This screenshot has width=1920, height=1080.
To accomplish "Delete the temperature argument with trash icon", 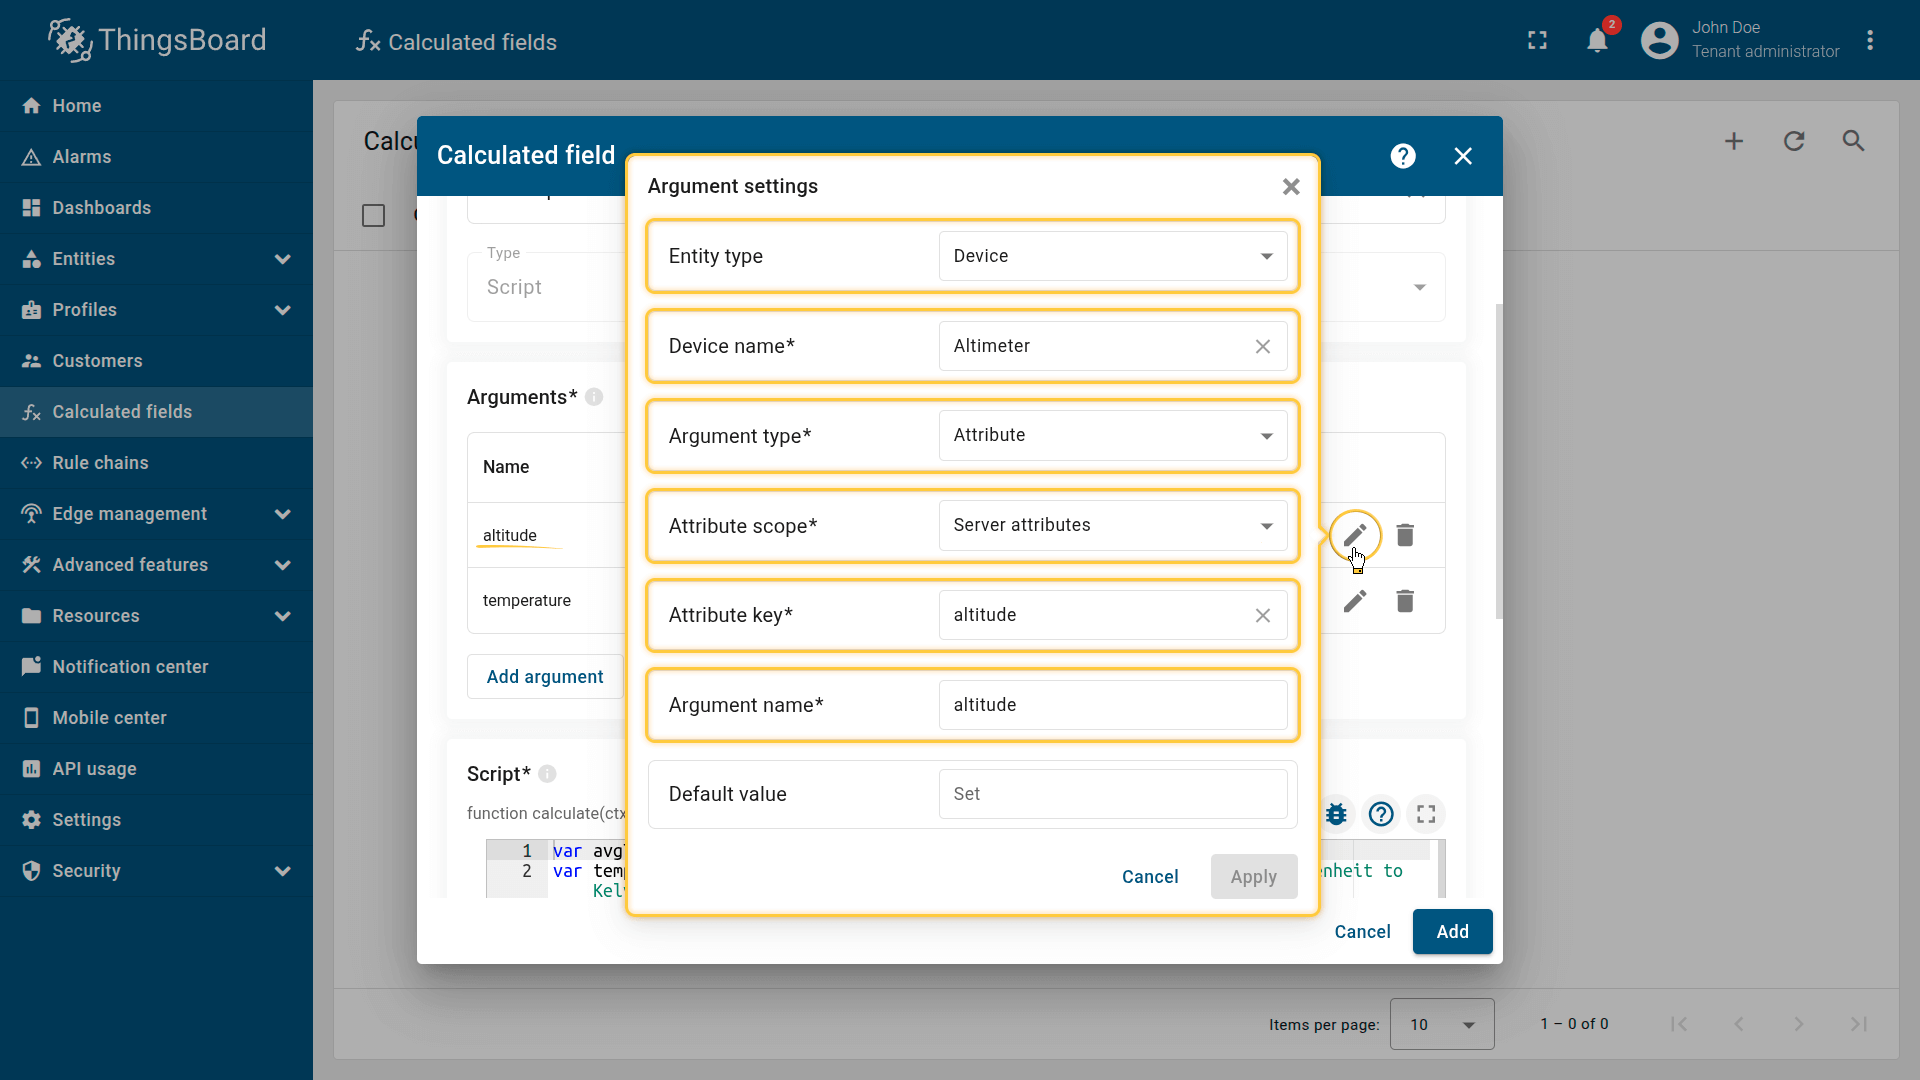I will point(1404,601).
